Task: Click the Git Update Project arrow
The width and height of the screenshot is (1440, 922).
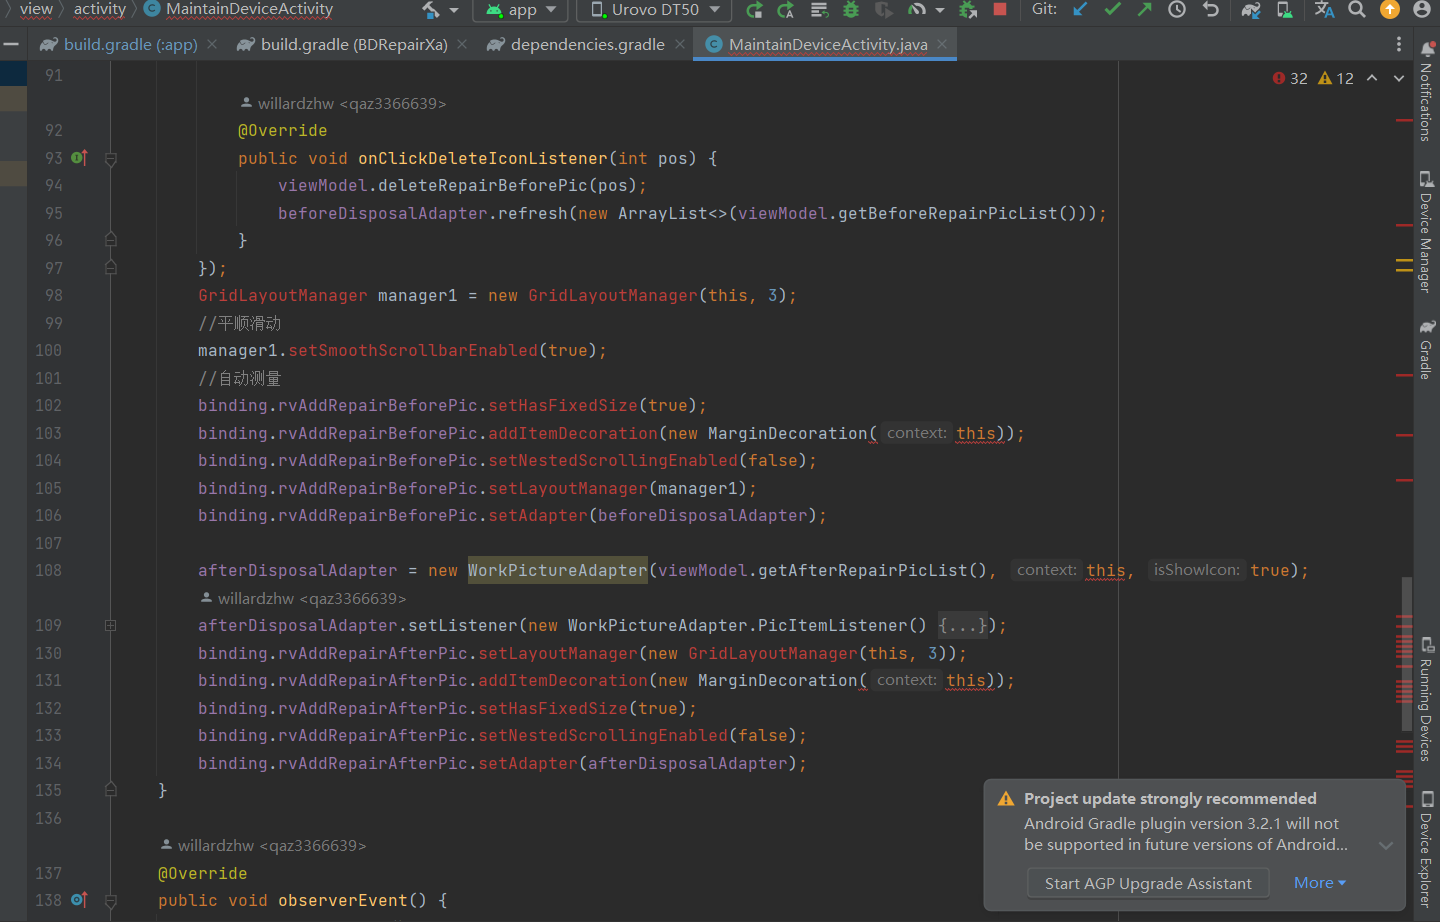Action: (1080, 9)
